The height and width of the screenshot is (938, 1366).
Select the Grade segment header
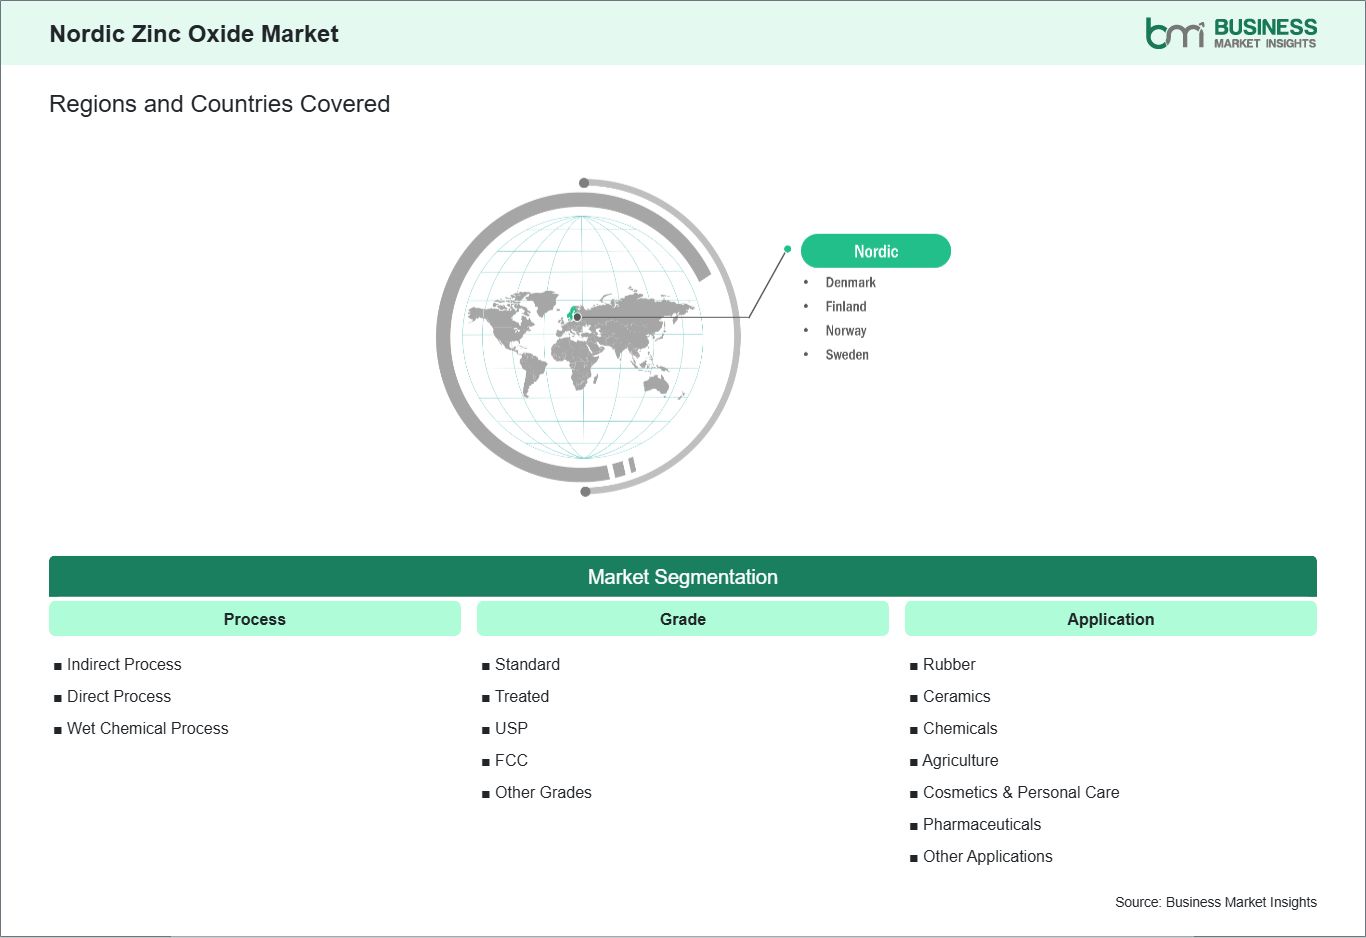click(x=683, y=619)
